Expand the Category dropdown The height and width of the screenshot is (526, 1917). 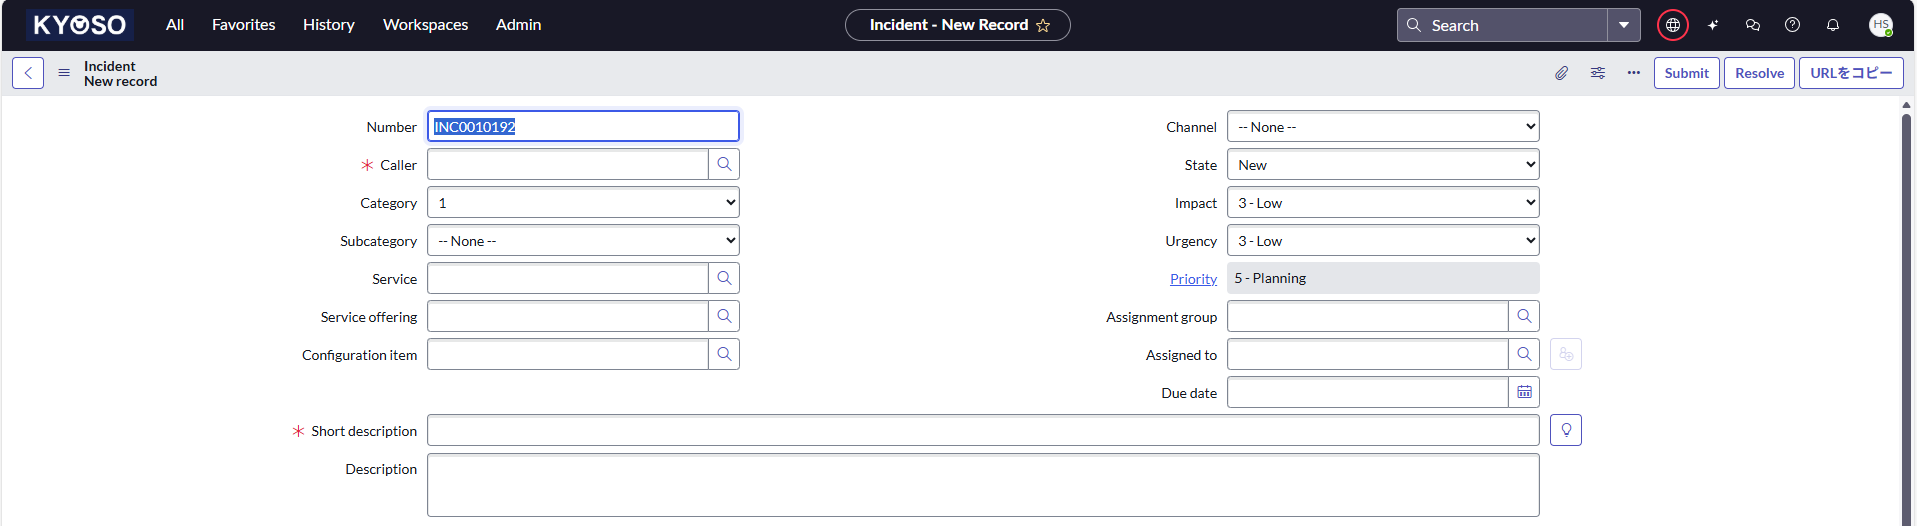point(583,203)
